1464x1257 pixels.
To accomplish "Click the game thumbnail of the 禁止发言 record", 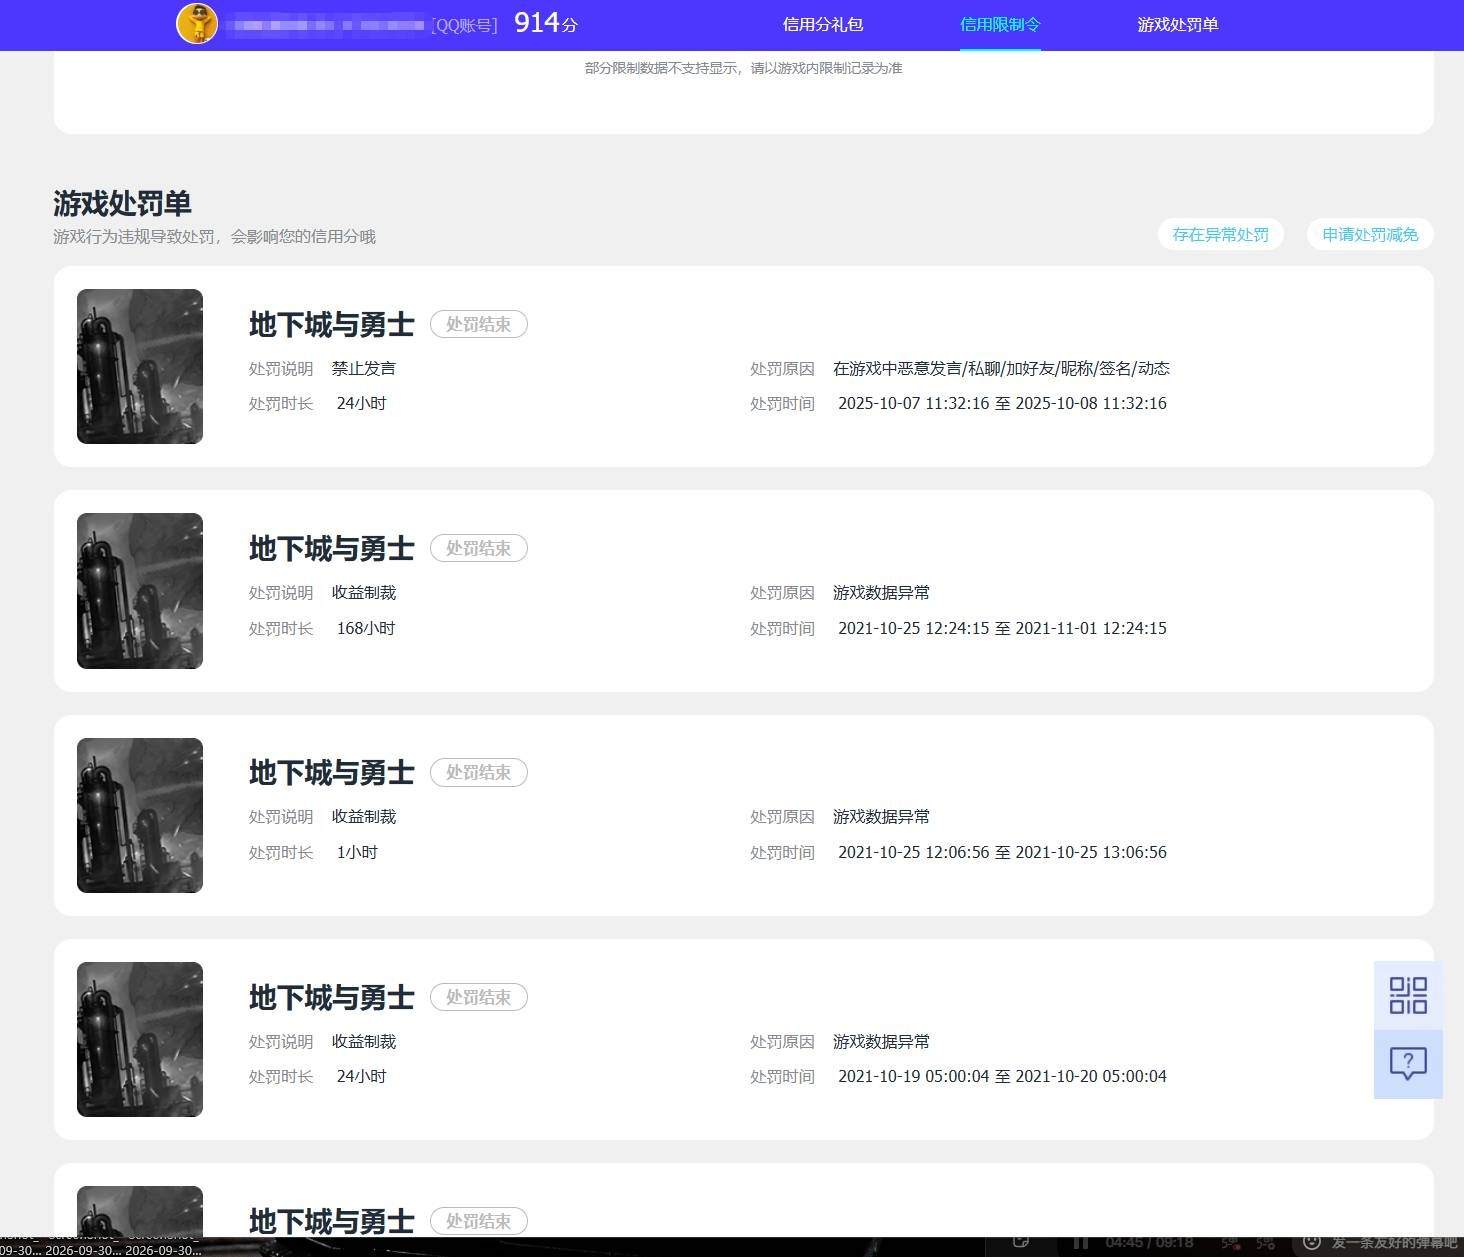I will (x=140, y=366).
